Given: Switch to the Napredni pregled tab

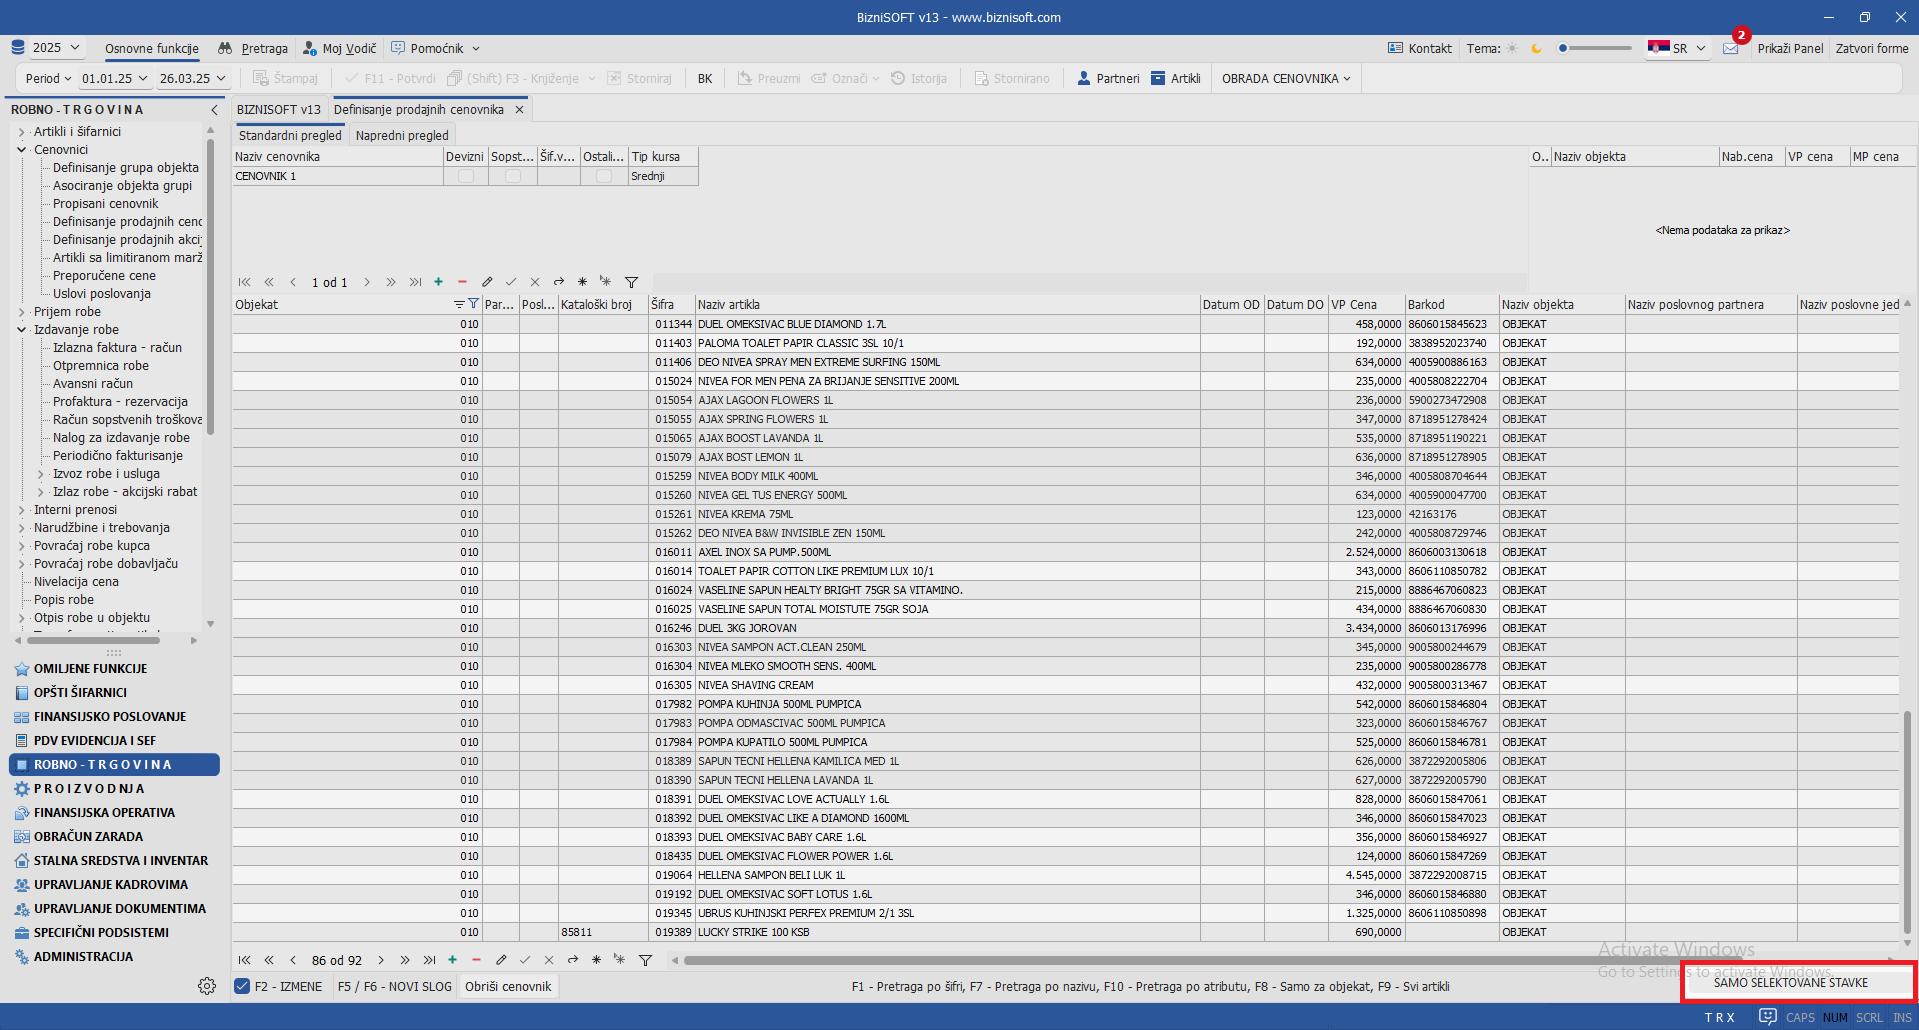Looking at the screenshot, I should click(x=402, y=135).
